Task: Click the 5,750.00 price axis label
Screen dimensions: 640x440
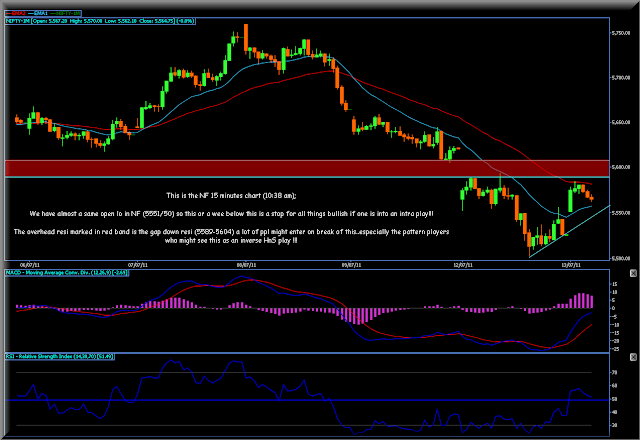Action: pos(620,33)
